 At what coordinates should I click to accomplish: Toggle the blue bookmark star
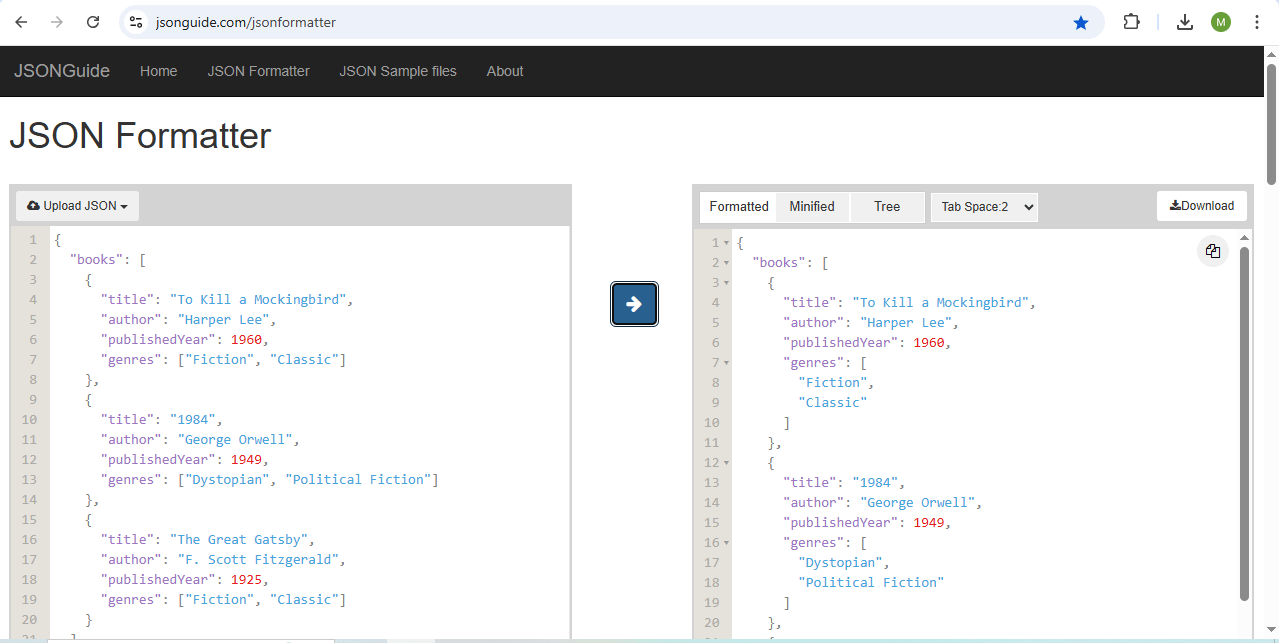(x=1081, y=22)
